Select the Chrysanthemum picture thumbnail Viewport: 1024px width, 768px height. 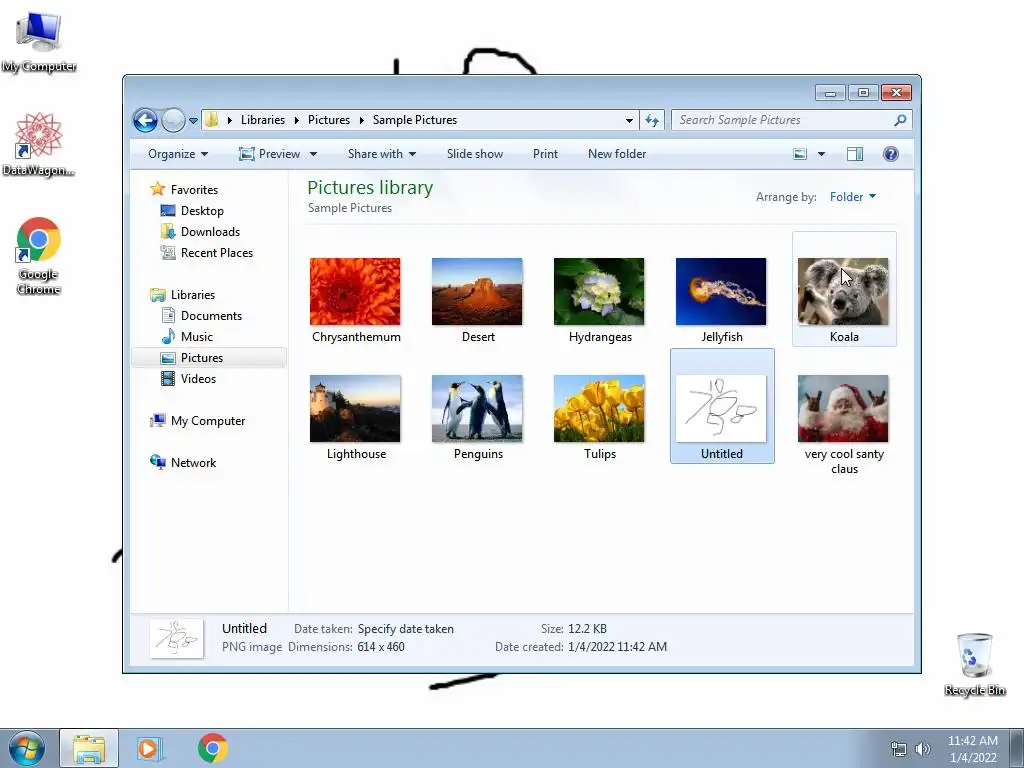pyautogui.click(x=355, y=291)
